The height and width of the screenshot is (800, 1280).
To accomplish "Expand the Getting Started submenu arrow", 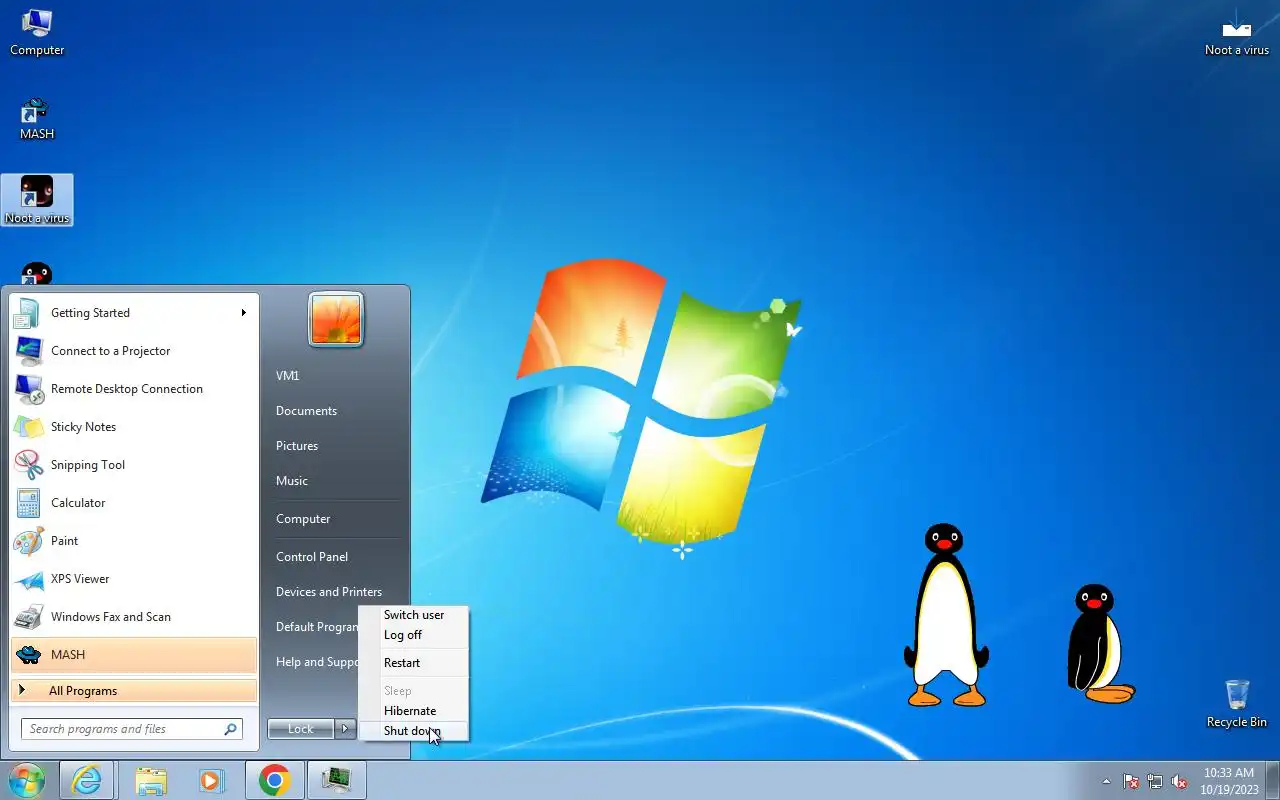I will (x=243, y=313).
